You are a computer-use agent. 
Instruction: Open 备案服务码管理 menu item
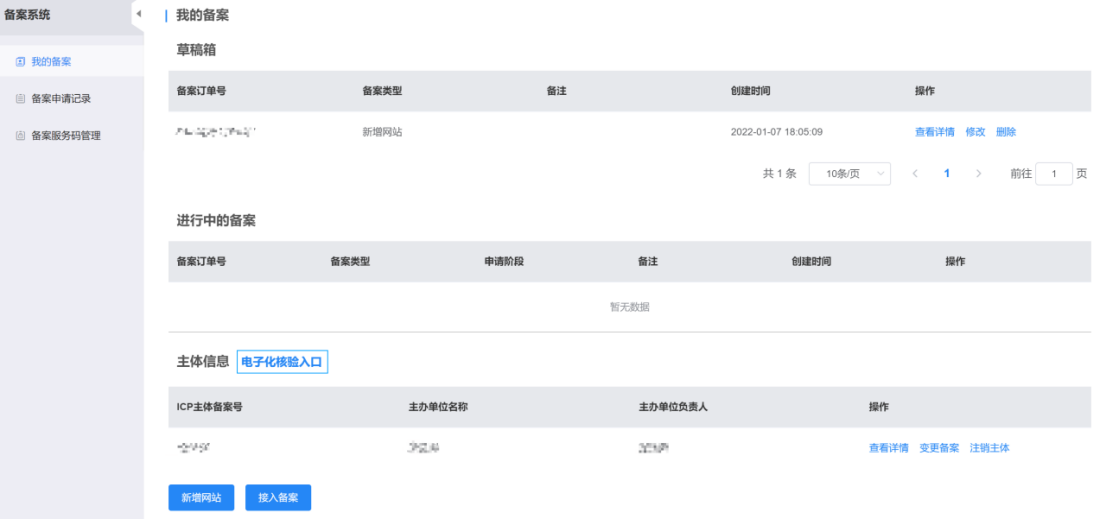(x=66, y=136)
